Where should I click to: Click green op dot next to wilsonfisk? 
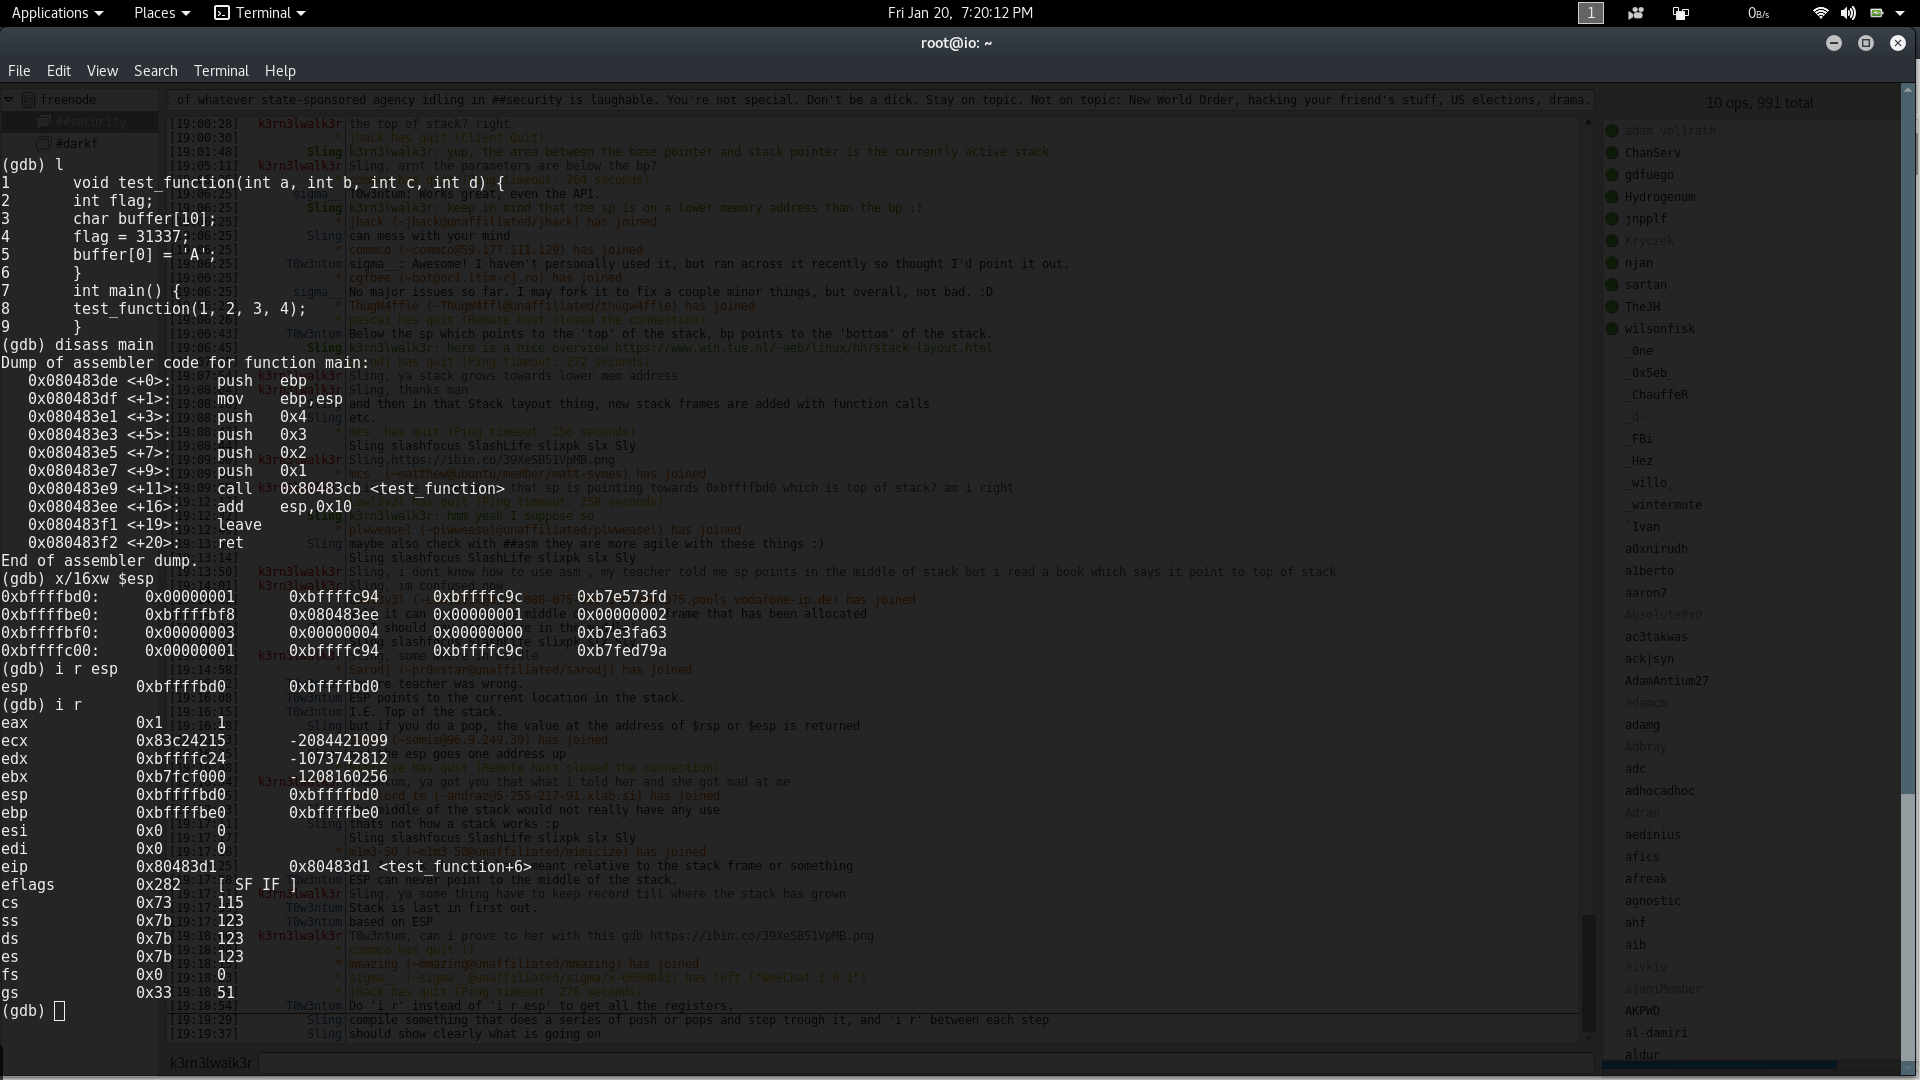(1612, 329)
